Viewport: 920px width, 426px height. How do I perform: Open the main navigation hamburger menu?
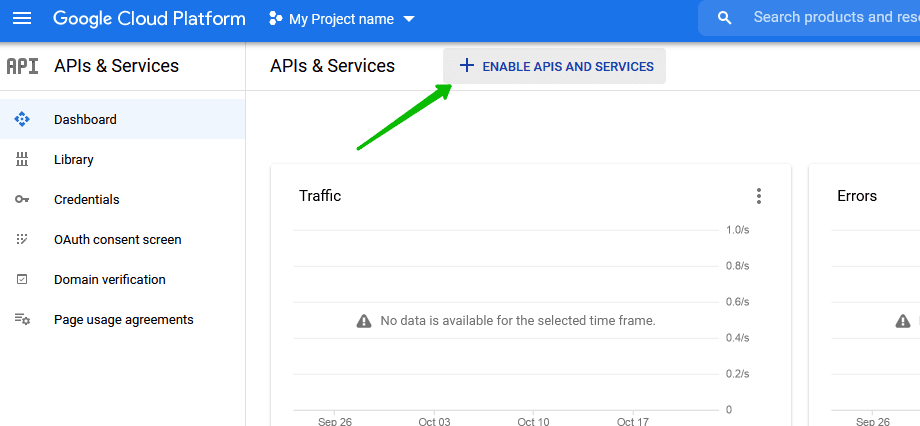click(x=22, y=19)
